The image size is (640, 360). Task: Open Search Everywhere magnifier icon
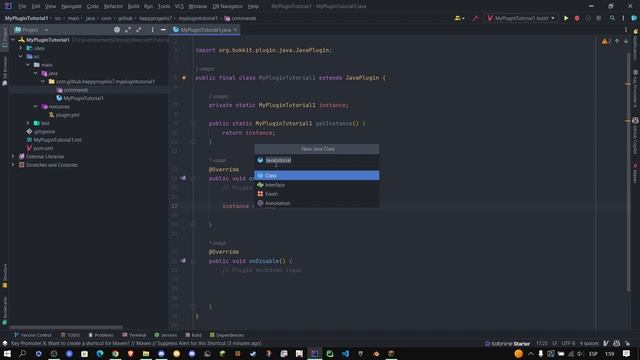coord(612,18)
